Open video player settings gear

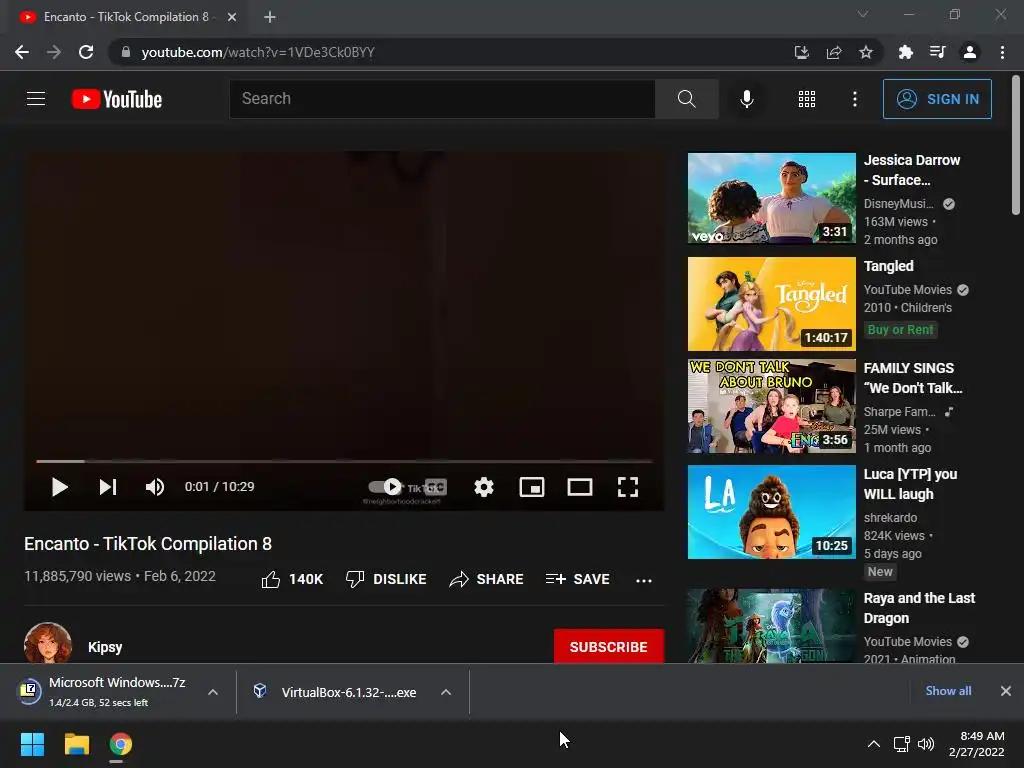coord(484,487)
